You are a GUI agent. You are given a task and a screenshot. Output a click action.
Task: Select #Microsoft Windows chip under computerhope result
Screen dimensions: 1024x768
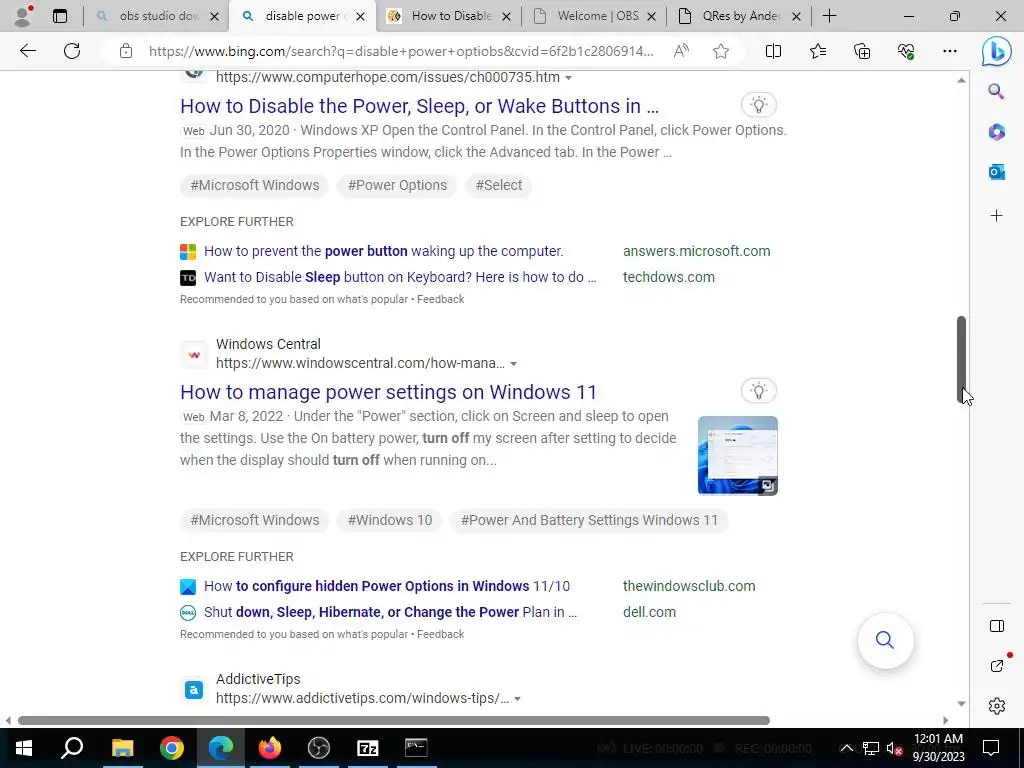[255, 185]
